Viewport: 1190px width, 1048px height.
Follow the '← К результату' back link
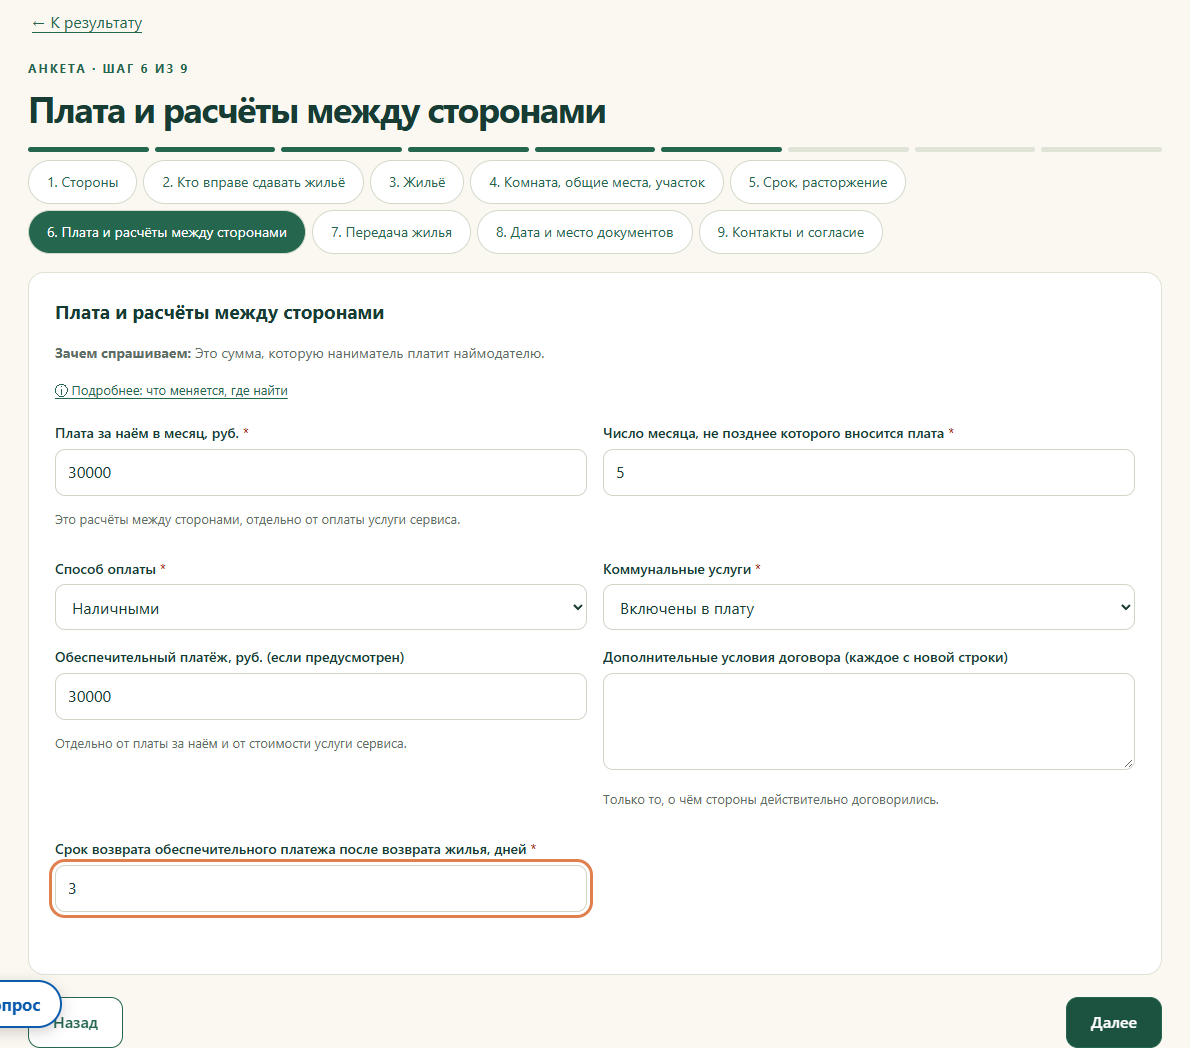[x=87, y=23]
